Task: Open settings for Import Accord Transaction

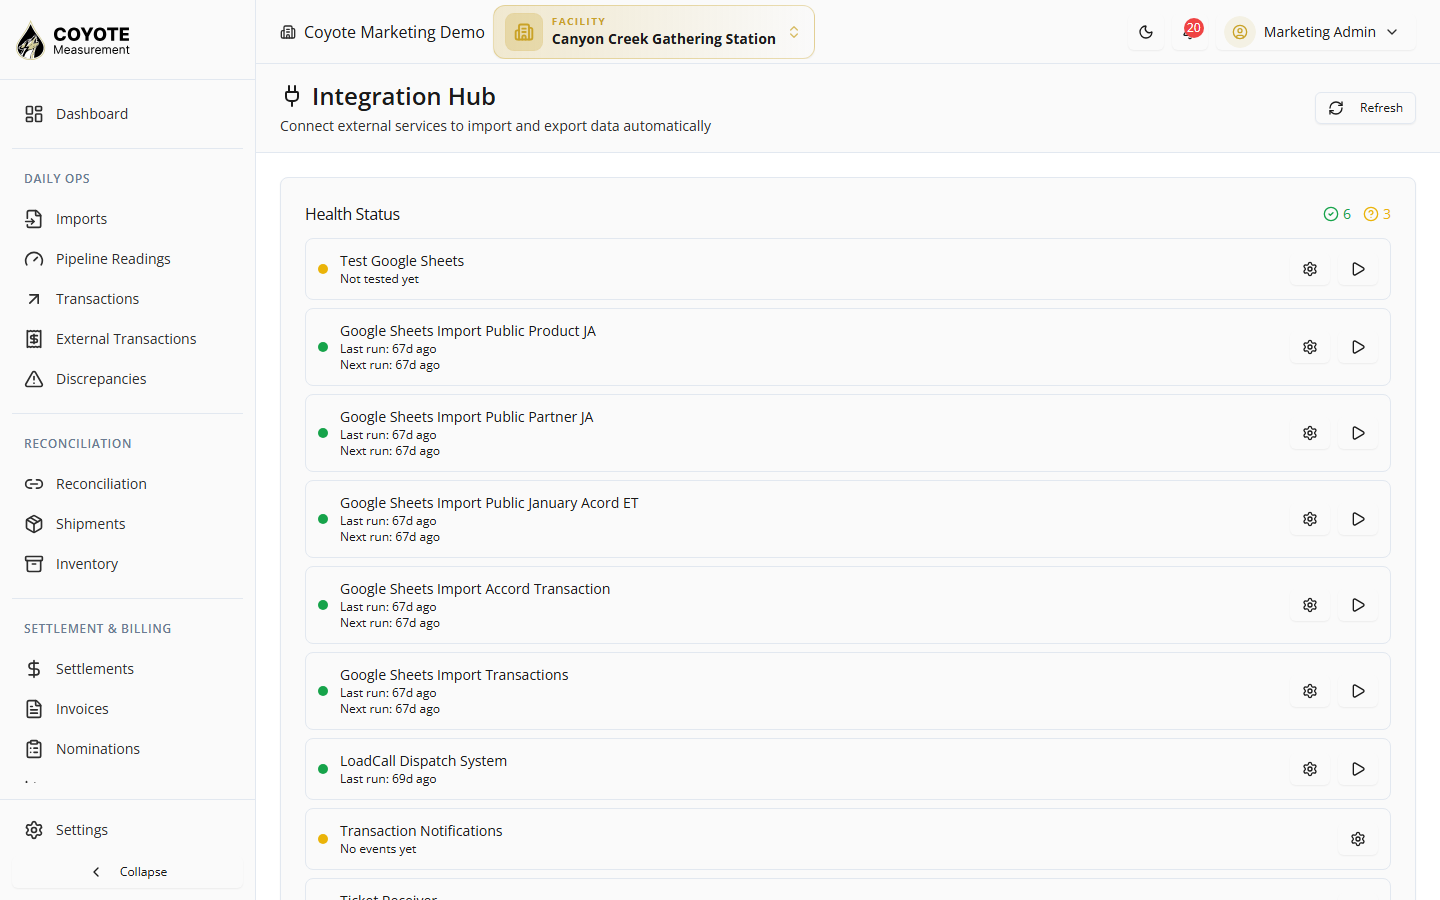Action: [1310, 605]
